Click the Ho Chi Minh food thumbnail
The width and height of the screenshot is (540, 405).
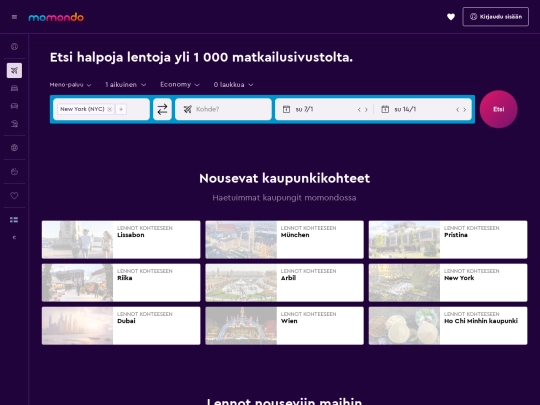point(404,326)
